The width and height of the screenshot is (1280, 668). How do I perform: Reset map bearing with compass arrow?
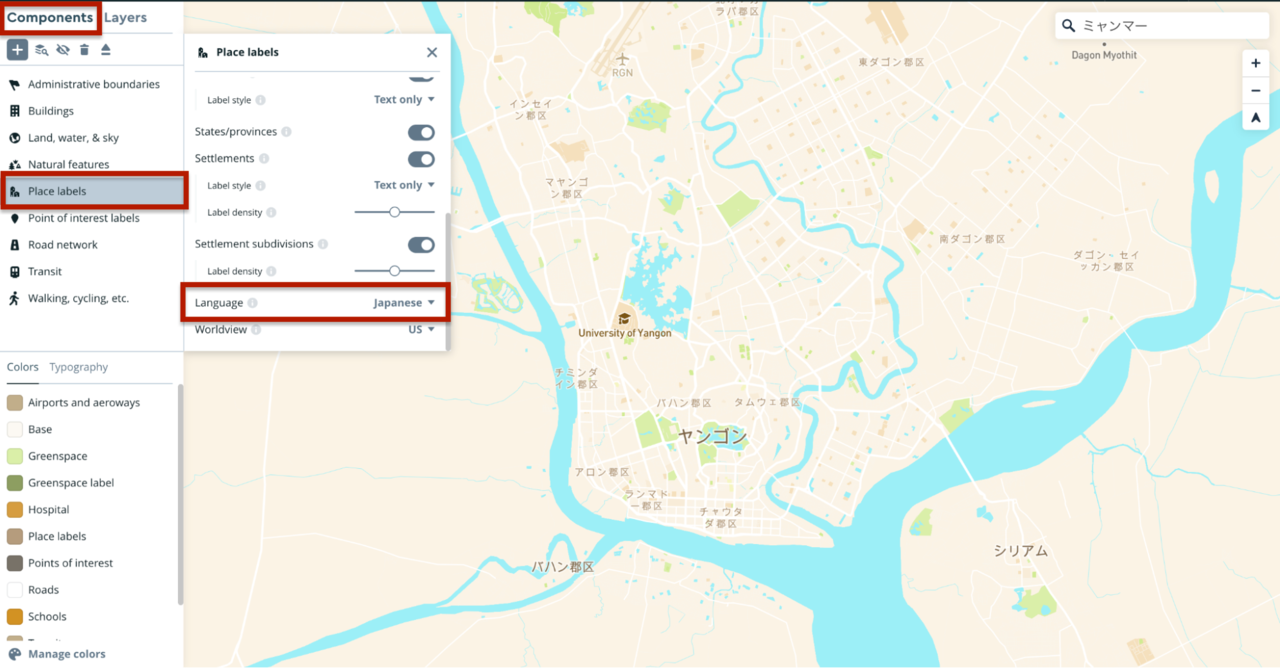point(1256,118)
